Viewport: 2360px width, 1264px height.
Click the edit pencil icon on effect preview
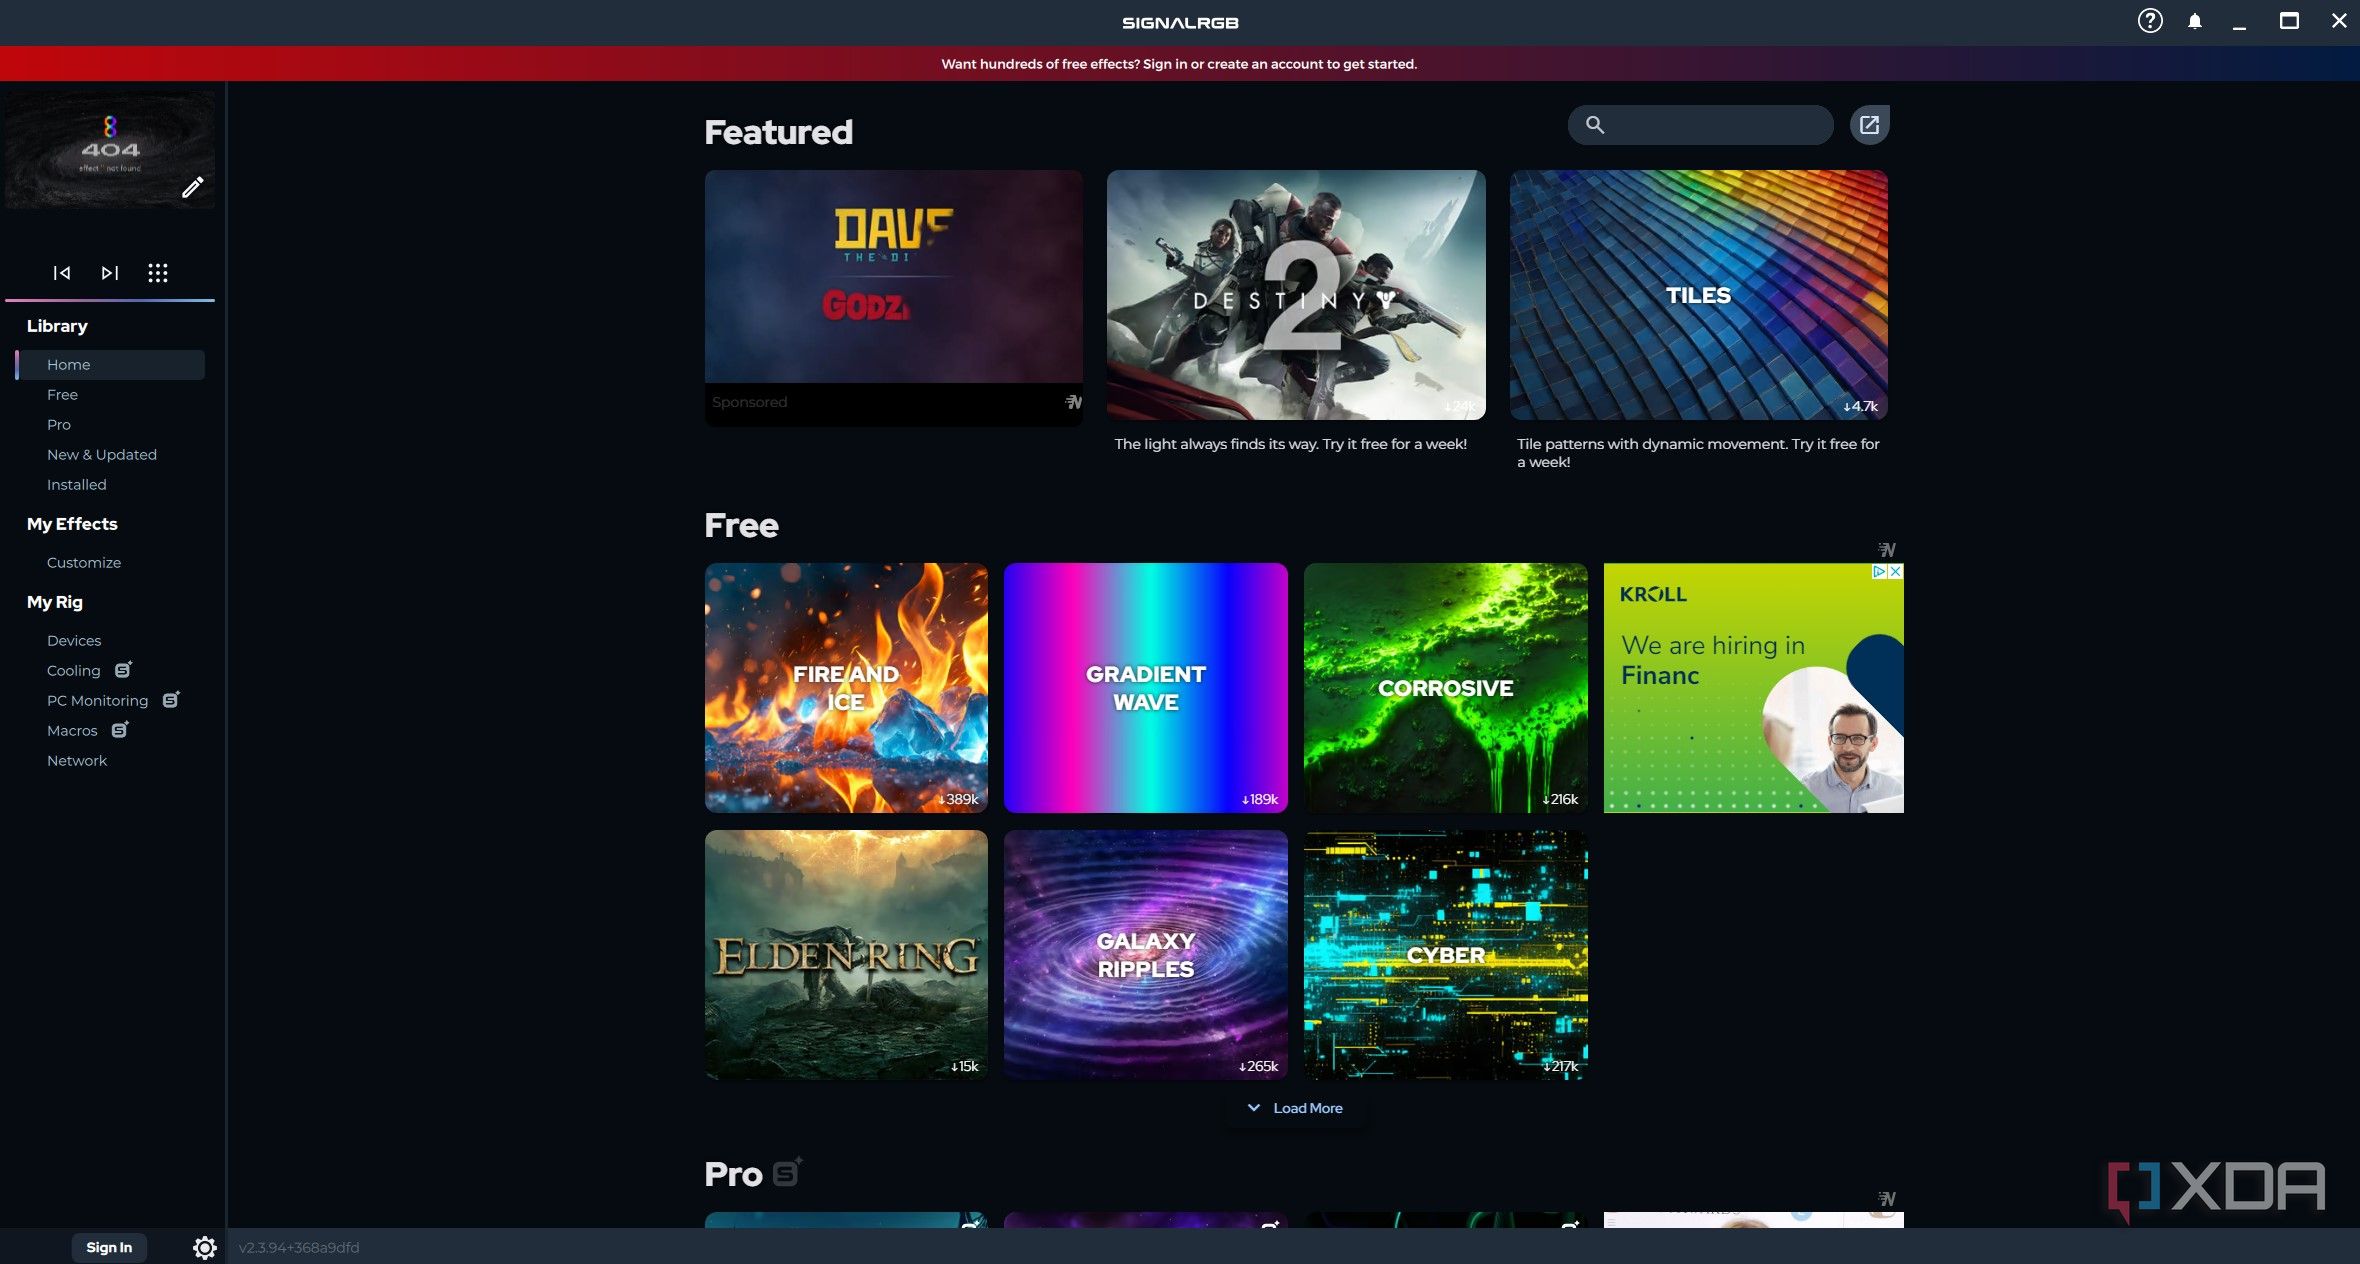pos(192,187)
